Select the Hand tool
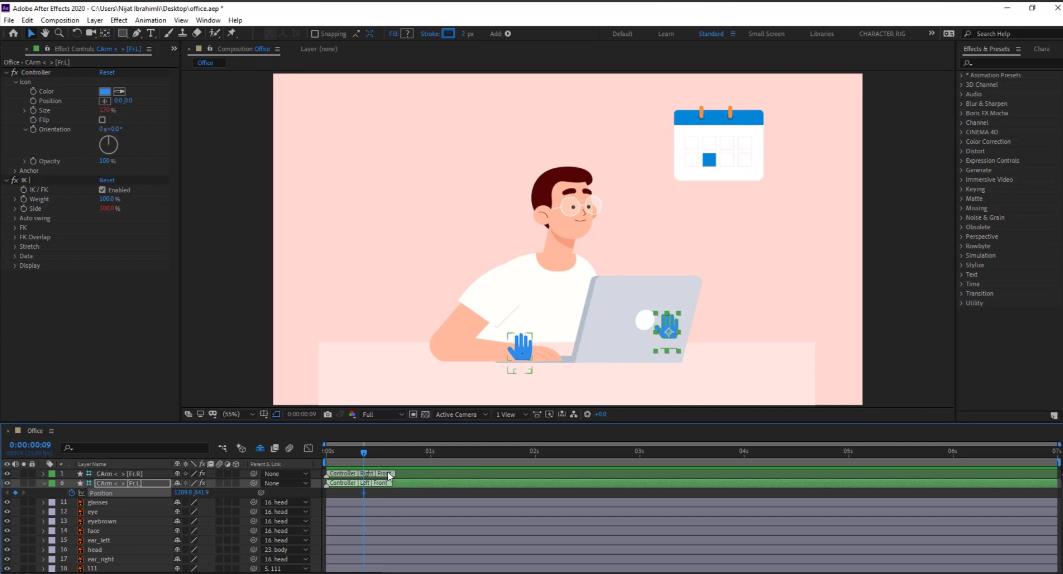This screenshot has height=574, width=1063. [x=45, y=33]
